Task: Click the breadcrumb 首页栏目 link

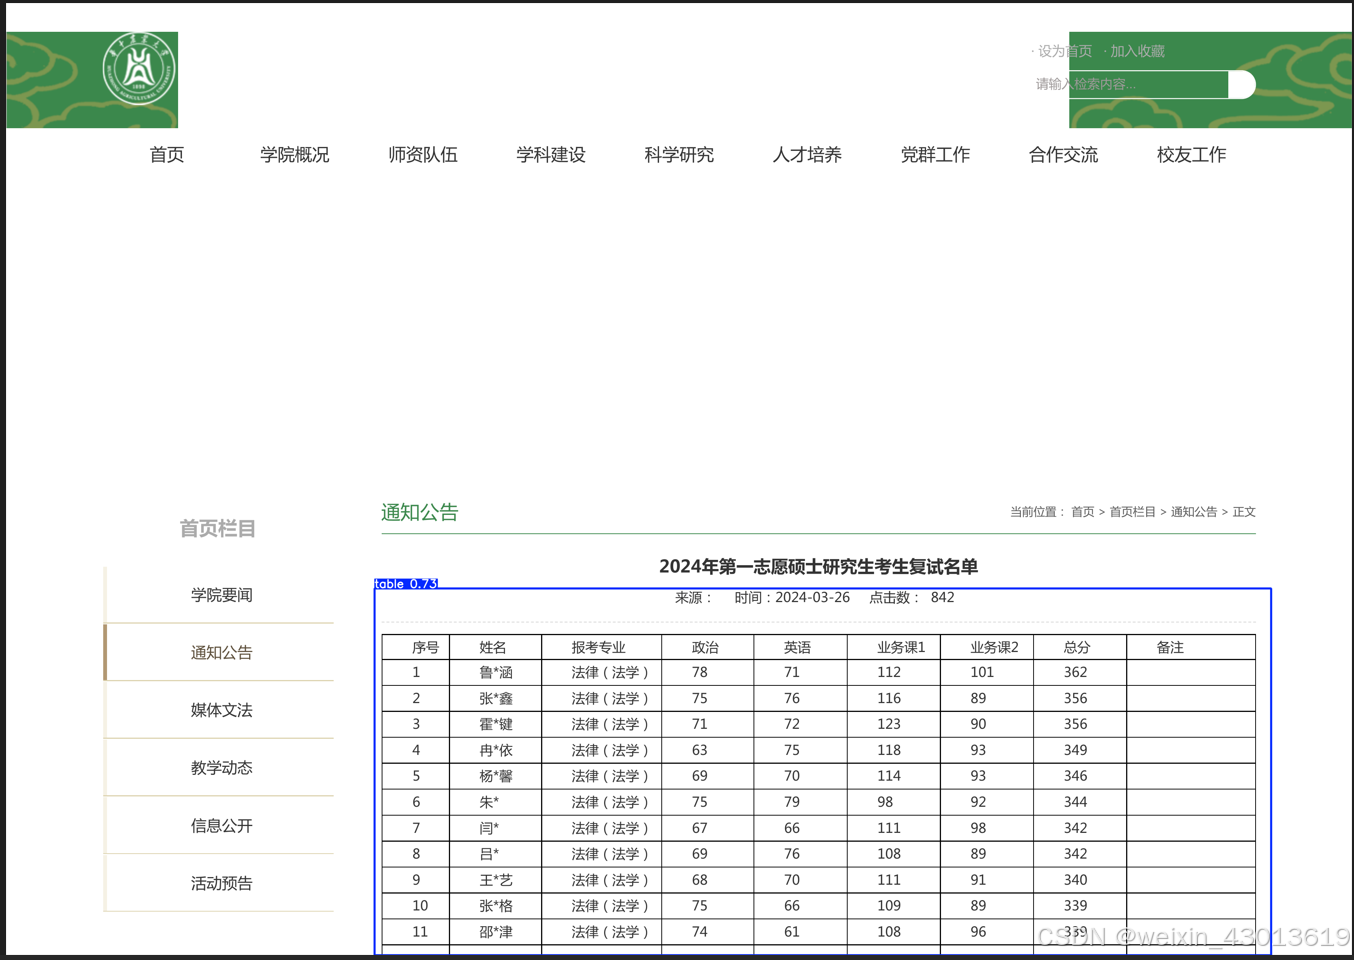Action: [1132, 512]
